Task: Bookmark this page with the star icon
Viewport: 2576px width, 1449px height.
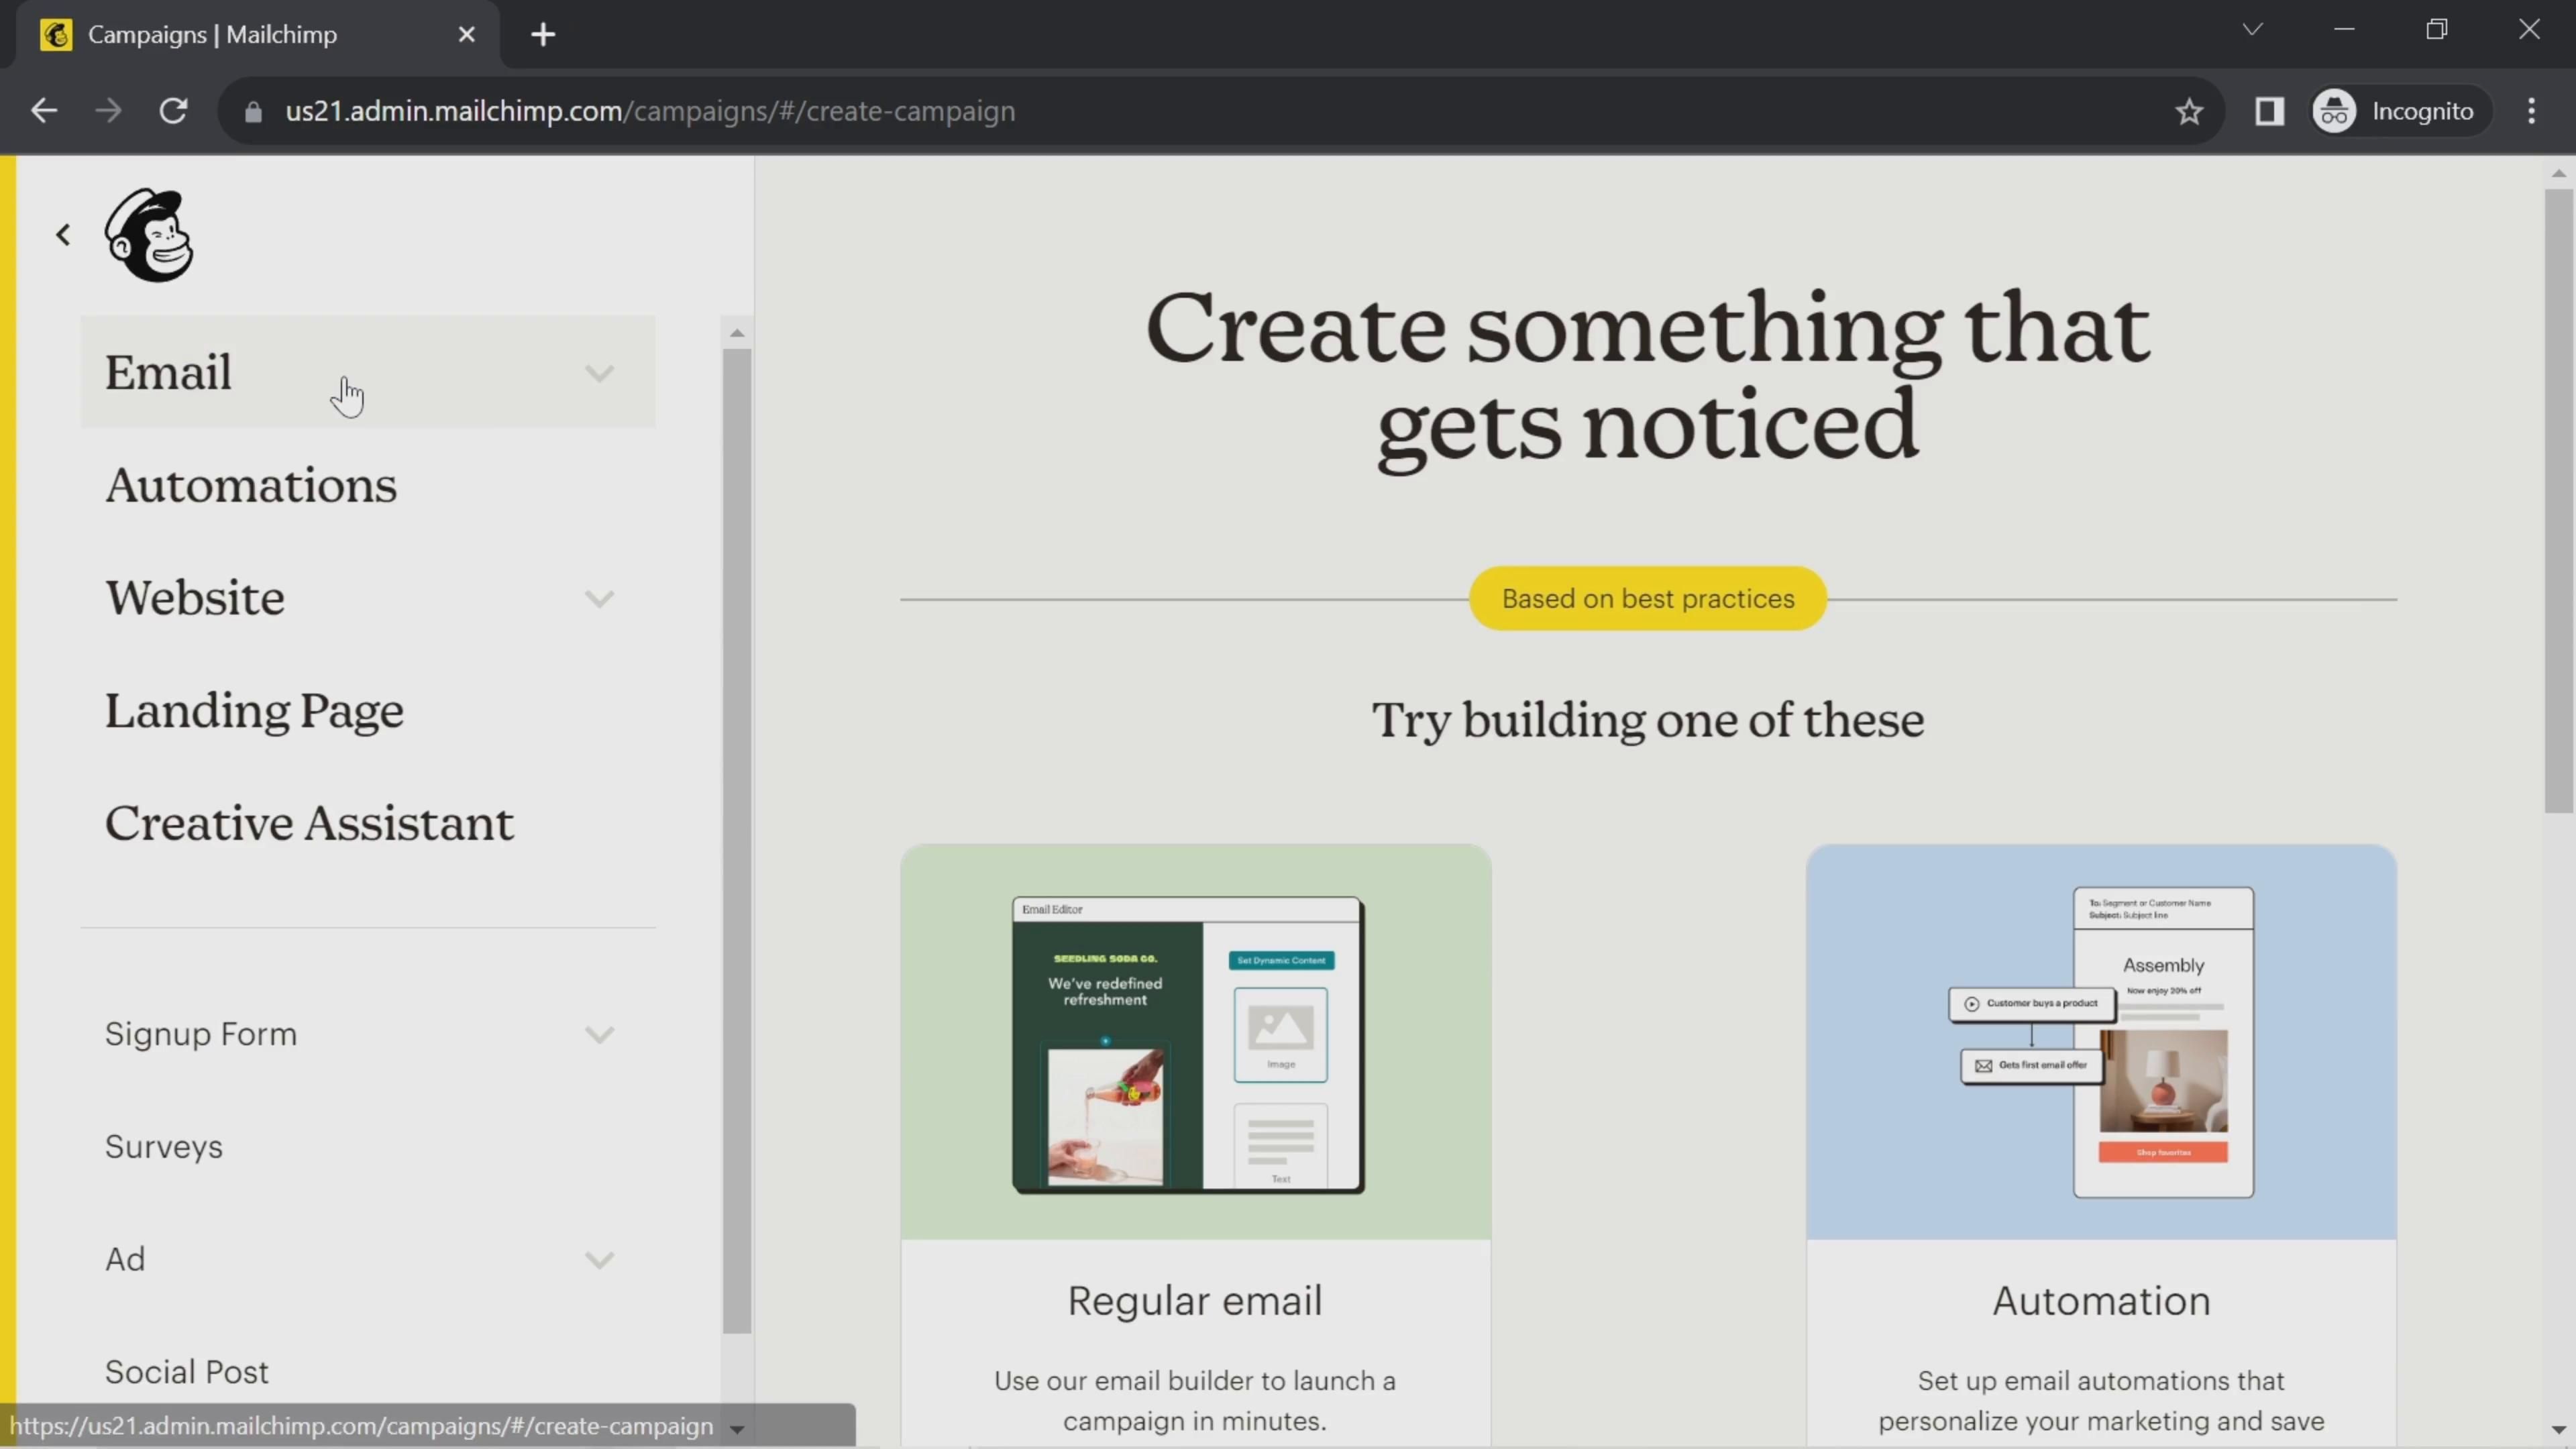Action: (x=2189, y=111)
